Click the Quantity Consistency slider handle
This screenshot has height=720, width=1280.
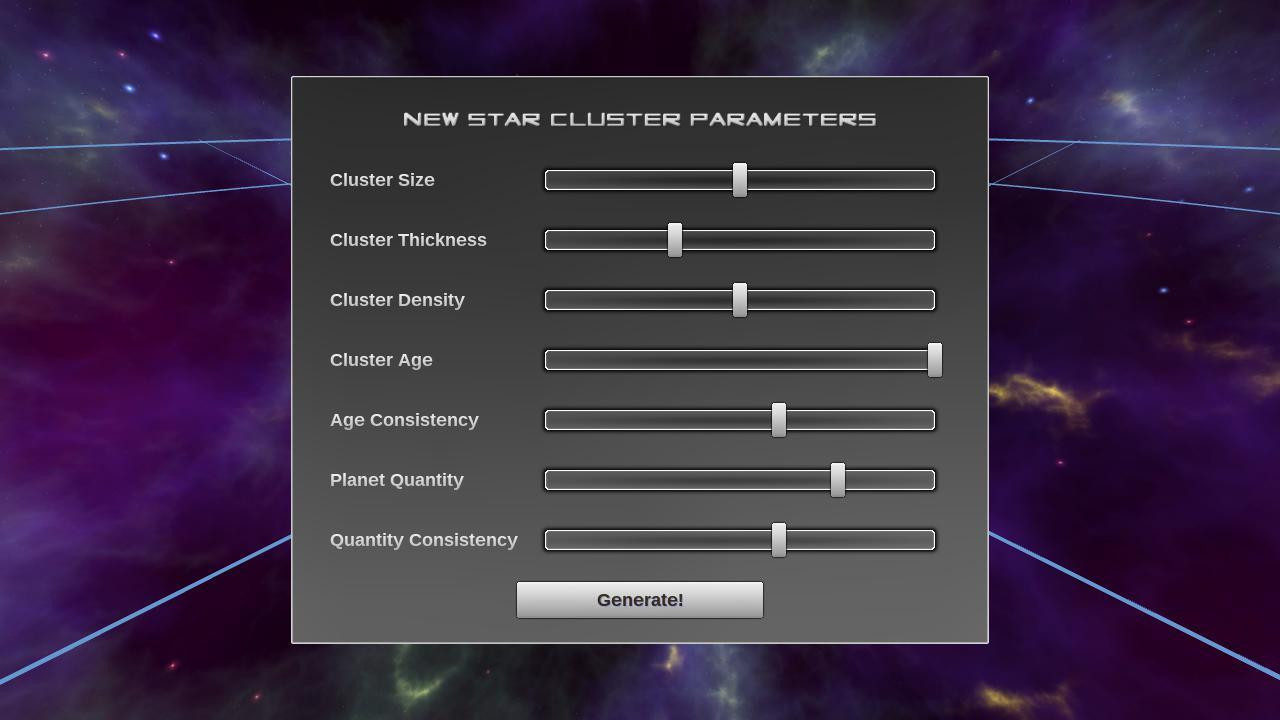coord(779,540)
